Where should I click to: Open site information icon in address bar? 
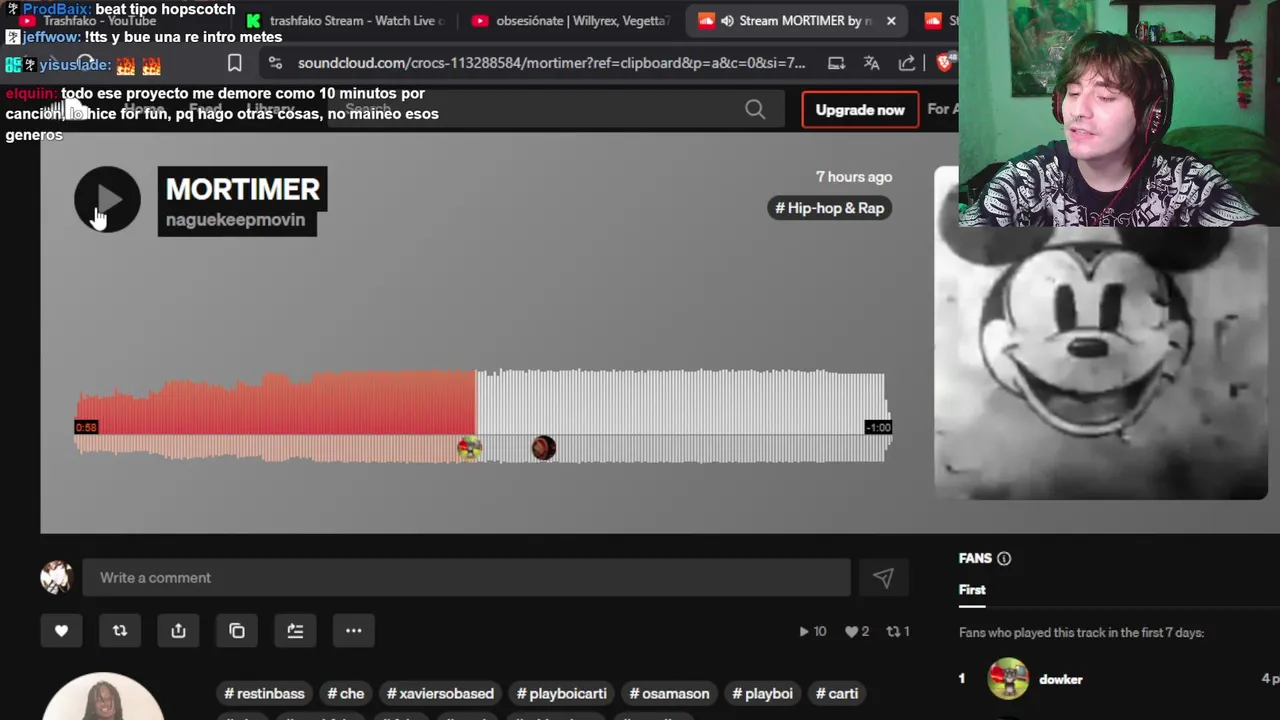[275, 63]
